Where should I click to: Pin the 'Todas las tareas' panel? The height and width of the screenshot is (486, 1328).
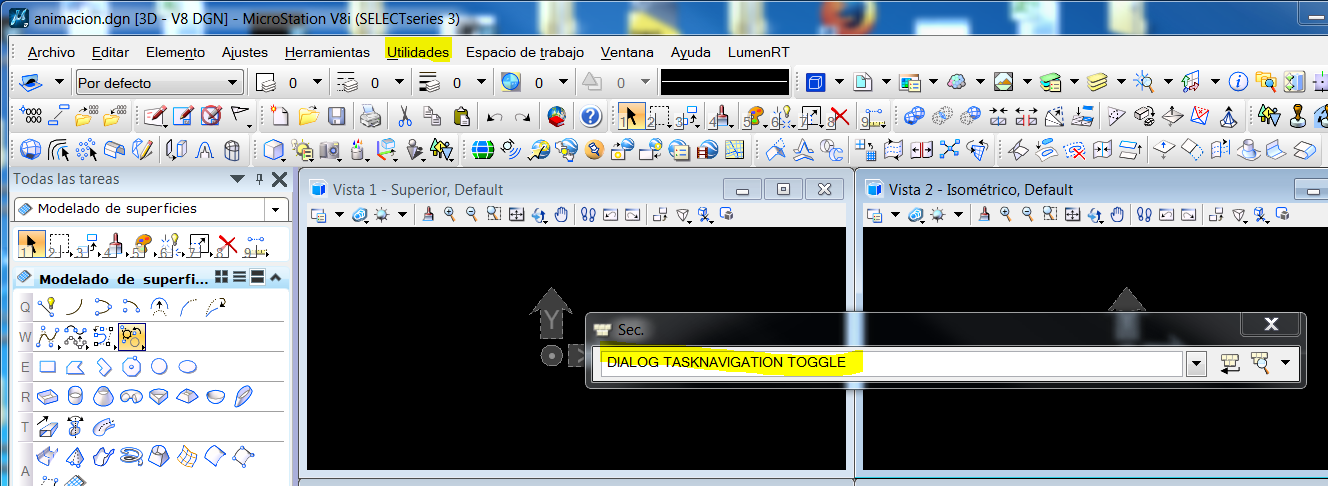point(259,180)
